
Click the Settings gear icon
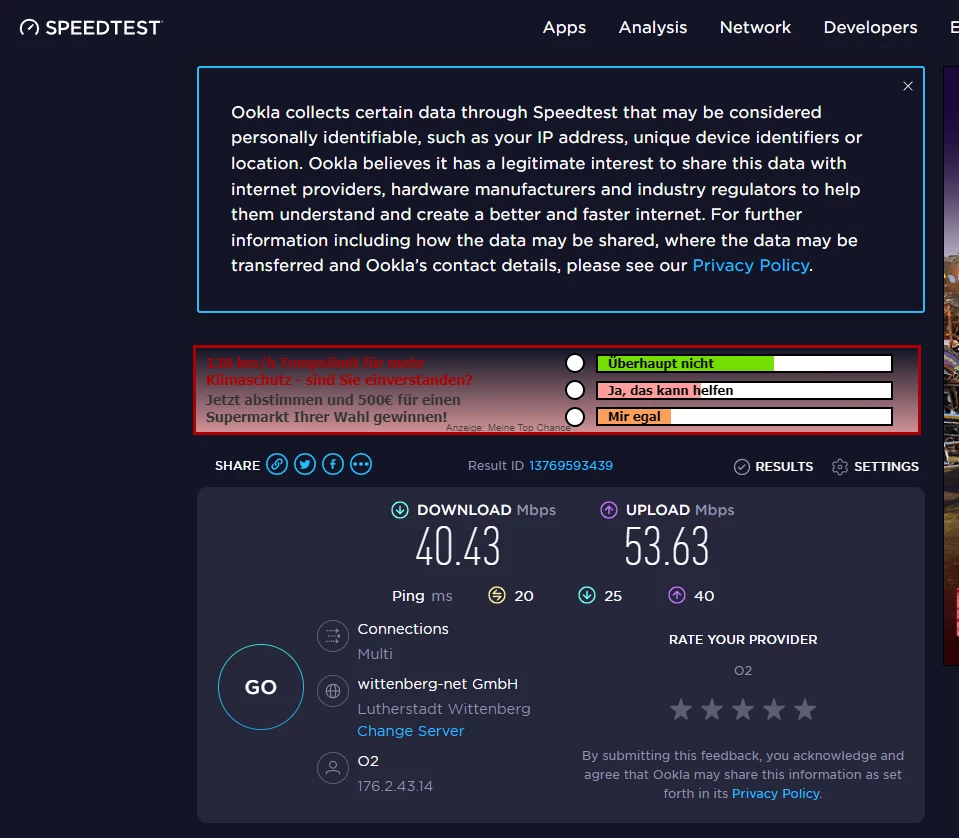840,467
